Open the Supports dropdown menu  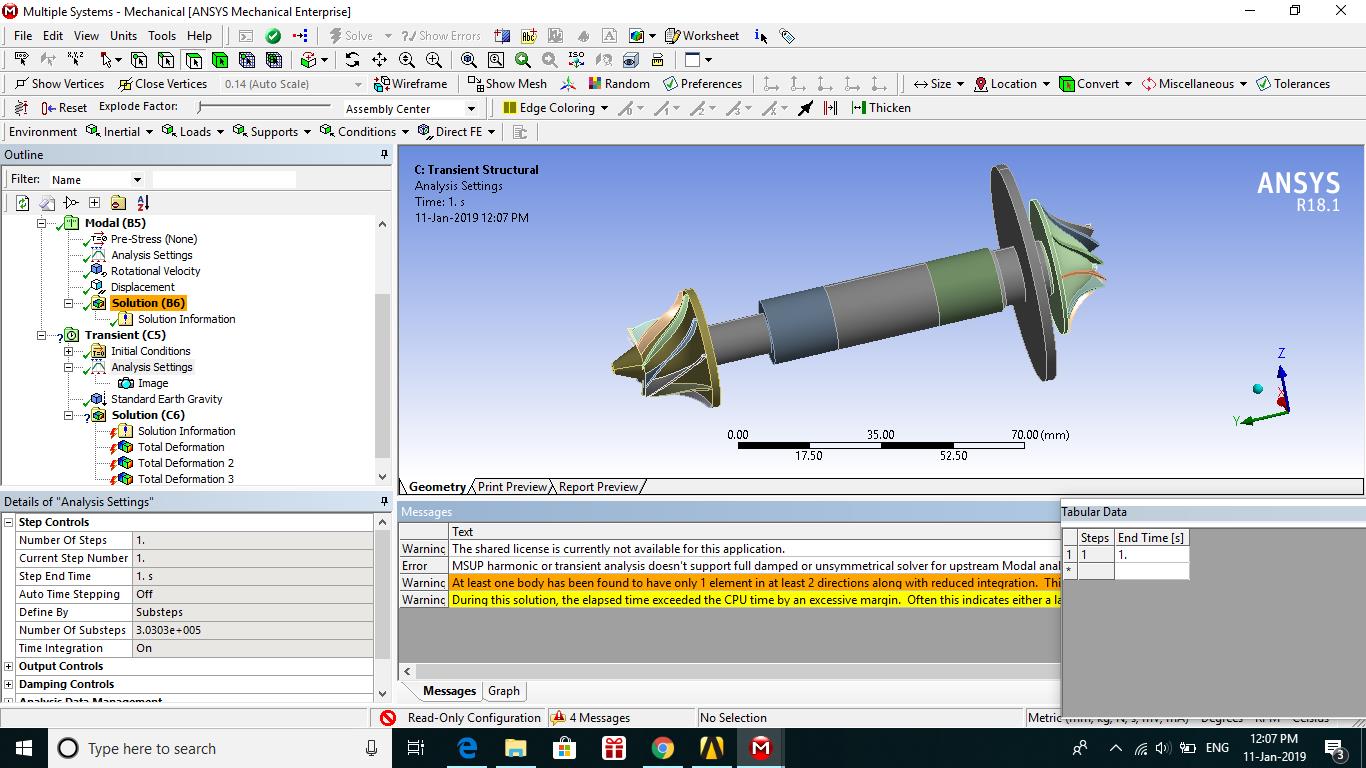(272, 132)
